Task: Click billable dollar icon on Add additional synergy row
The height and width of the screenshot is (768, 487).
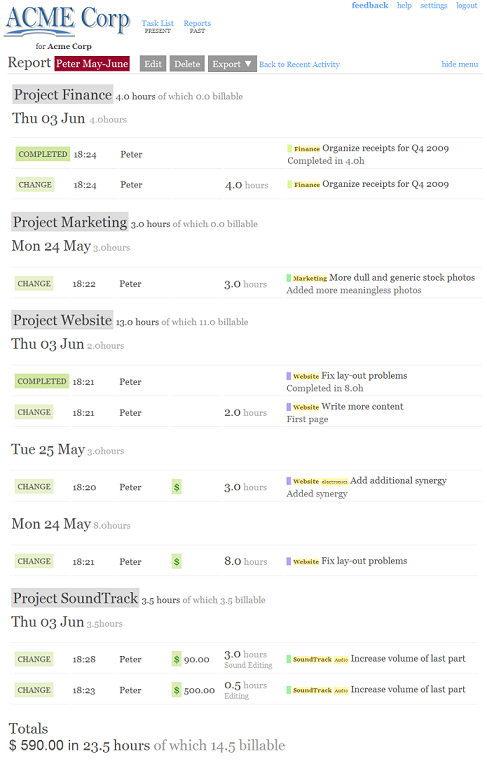Action: 176,487
